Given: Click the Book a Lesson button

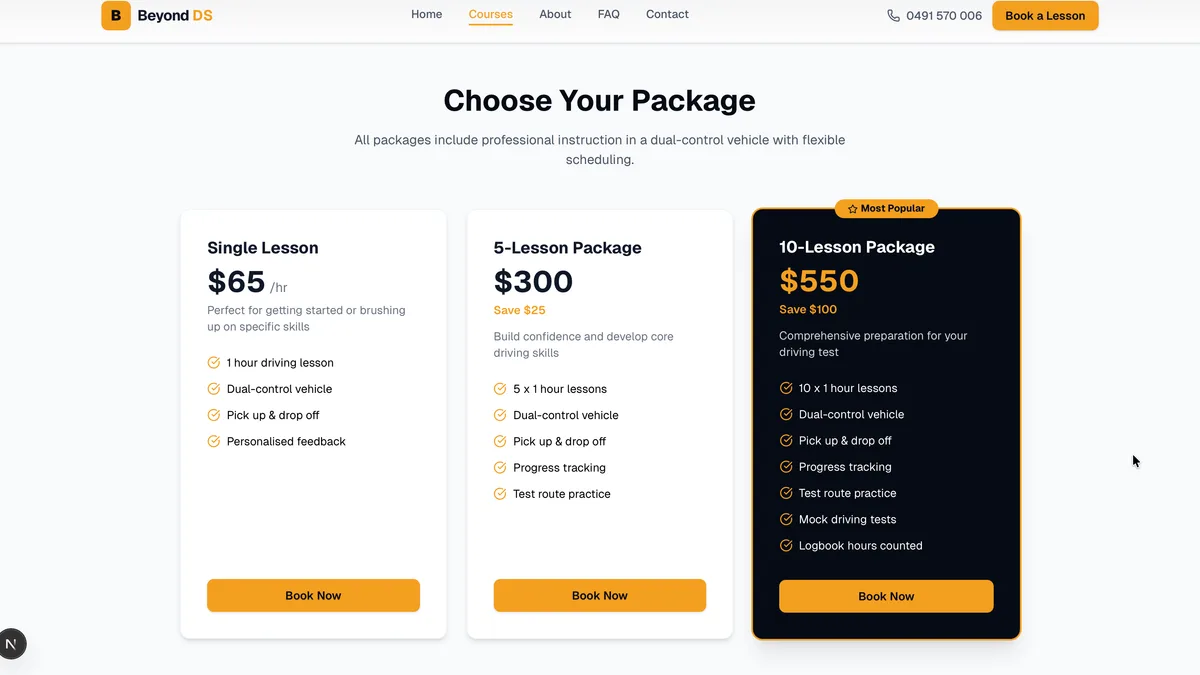Looking at the screenshot, I should tap(1045, 16).
